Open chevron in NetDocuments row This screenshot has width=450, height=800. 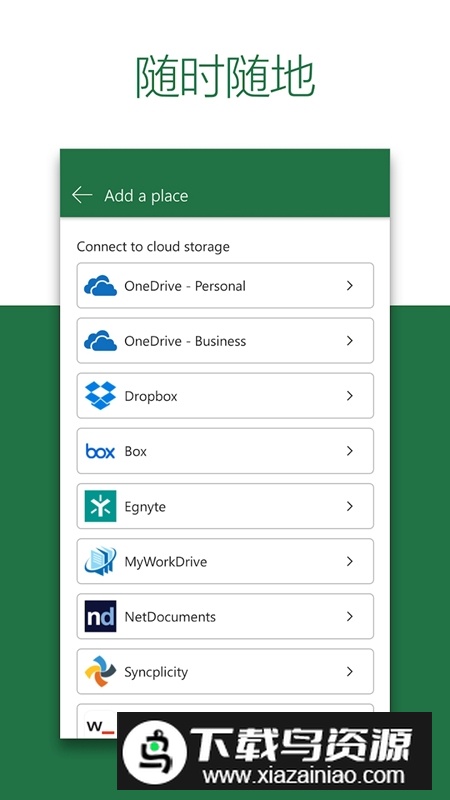[350, 616]
